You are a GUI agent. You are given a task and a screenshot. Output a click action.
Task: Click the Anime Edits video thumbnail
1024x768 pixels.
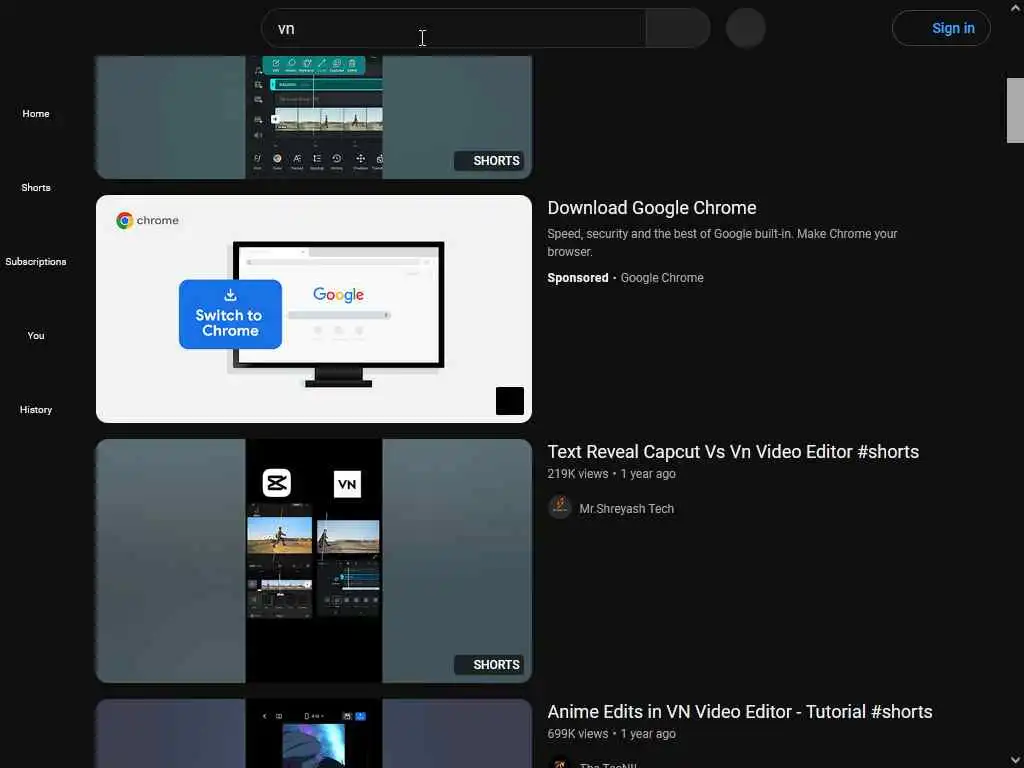click(314, 733)
